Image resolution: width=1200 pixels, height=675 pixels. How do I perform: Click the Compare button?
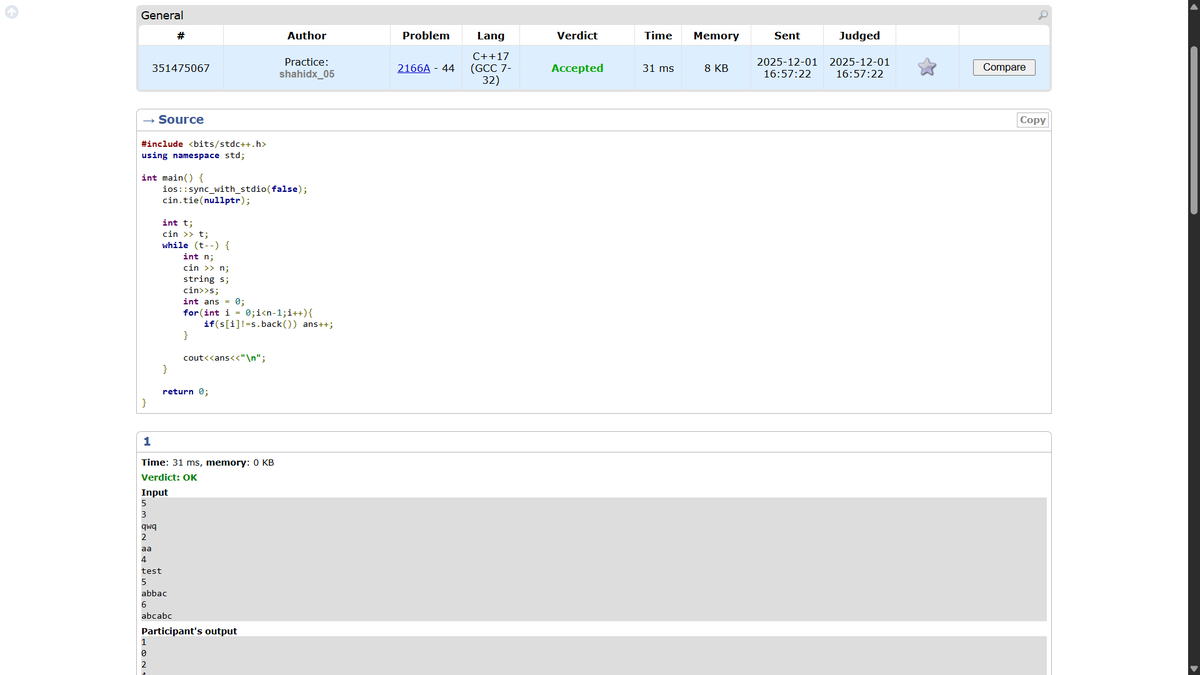pyautogui.click(x=1004, y=67)
